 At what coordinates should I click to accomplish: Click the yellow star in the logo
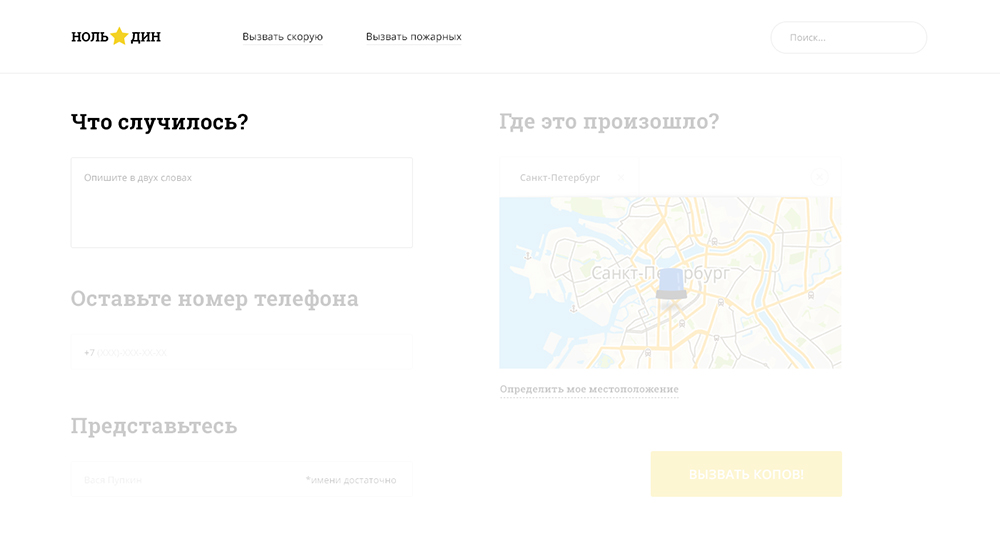(x=120, y=36)
